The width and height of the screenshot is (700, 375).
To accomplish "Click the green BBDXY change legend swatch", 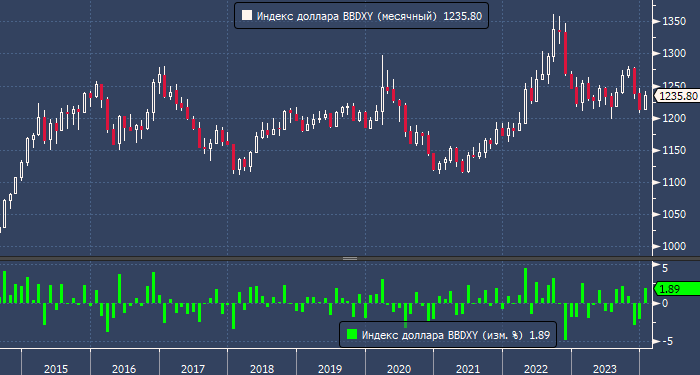I will [352, 335].
